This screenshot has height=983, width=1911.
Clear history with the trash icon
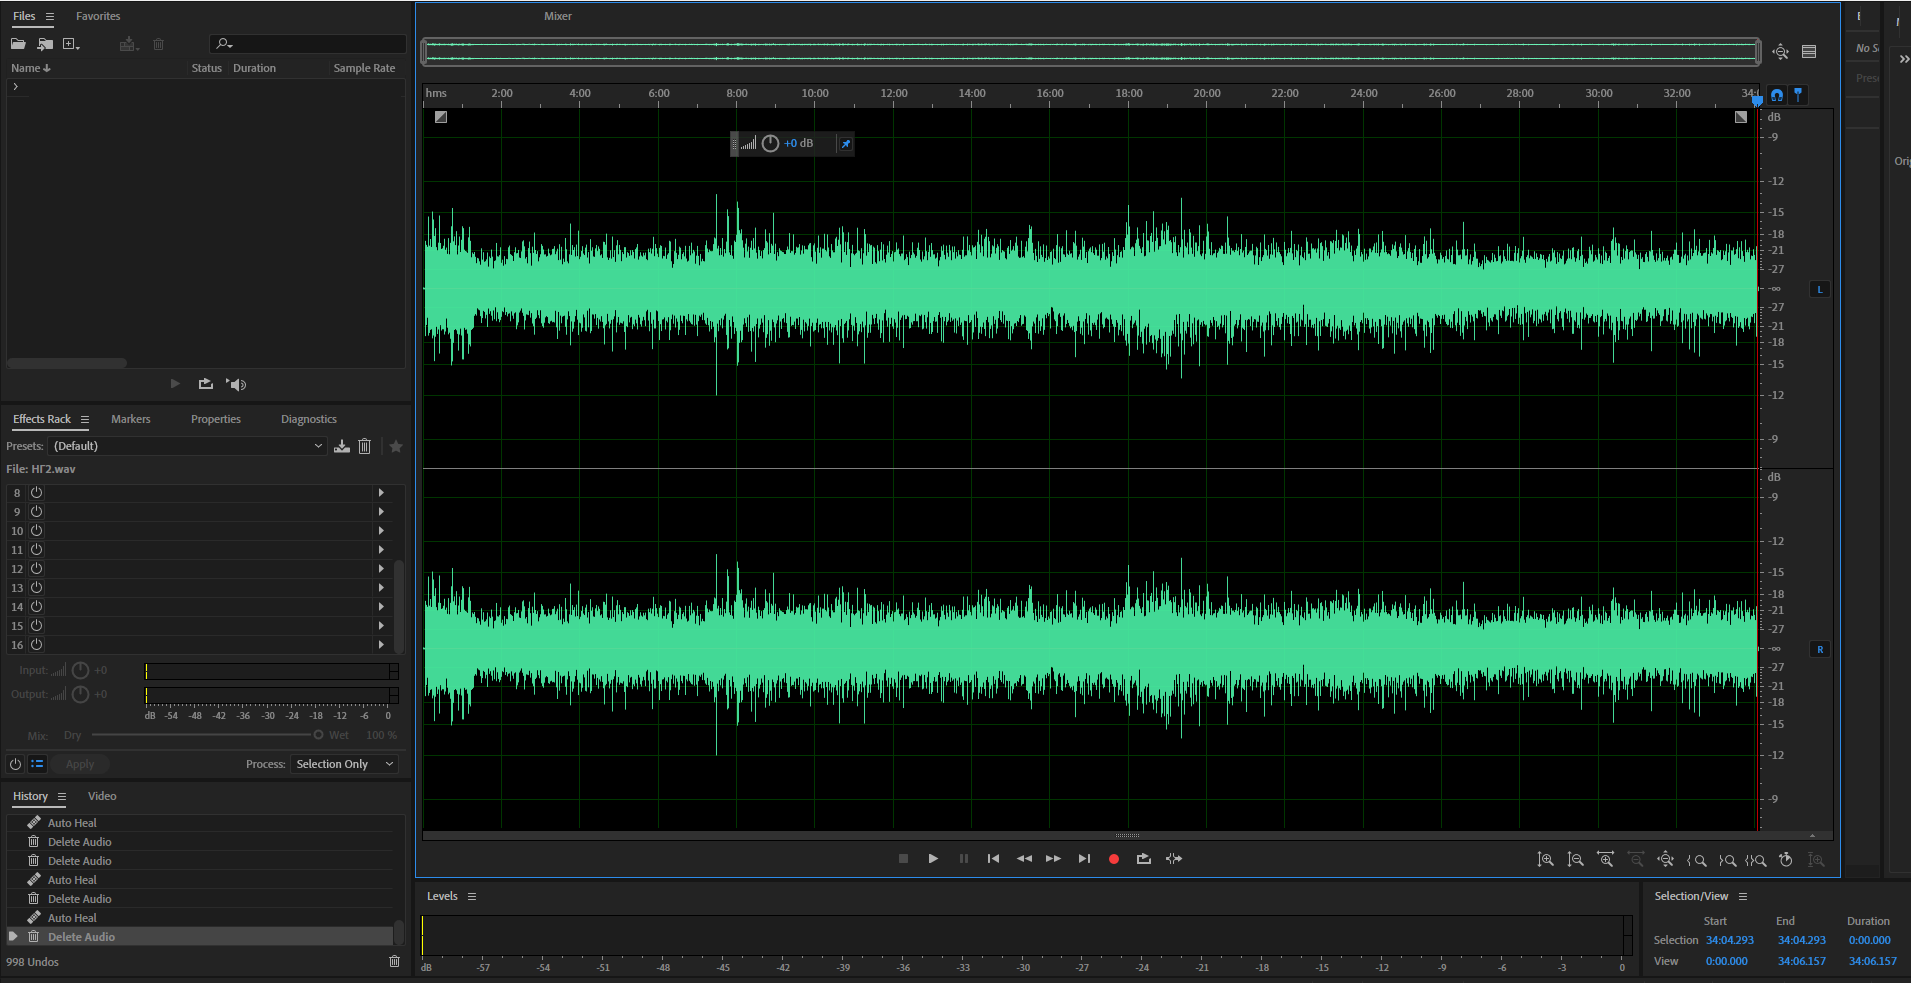(394, 961)
